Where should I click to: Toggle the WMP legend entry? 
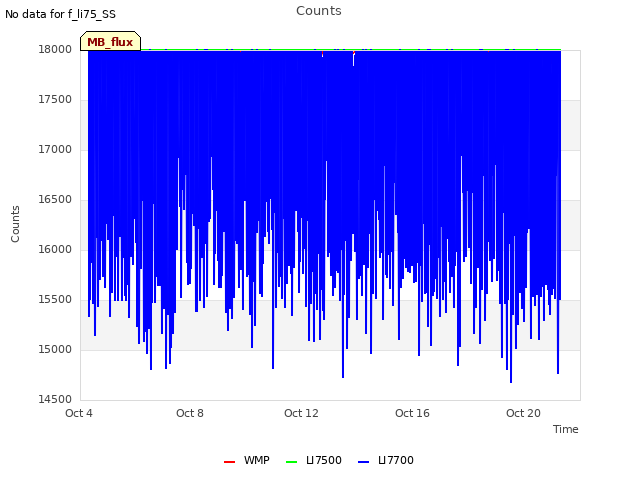click(247, 460)
